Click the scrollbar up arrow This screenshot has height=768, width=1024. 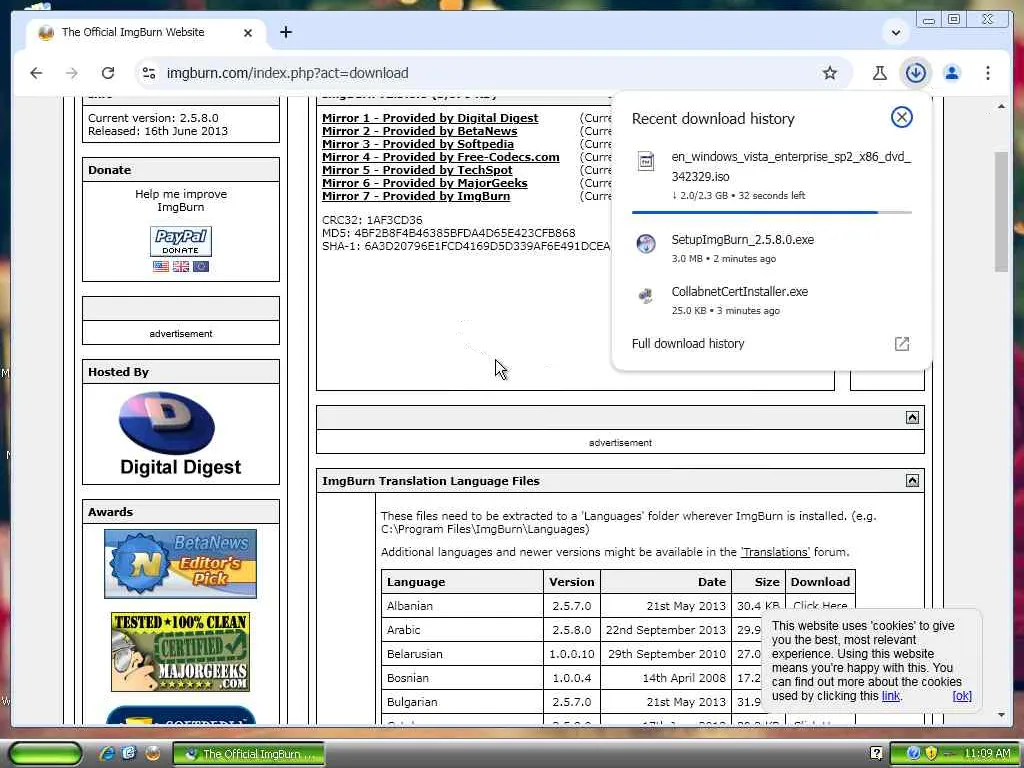[1001, 106]
